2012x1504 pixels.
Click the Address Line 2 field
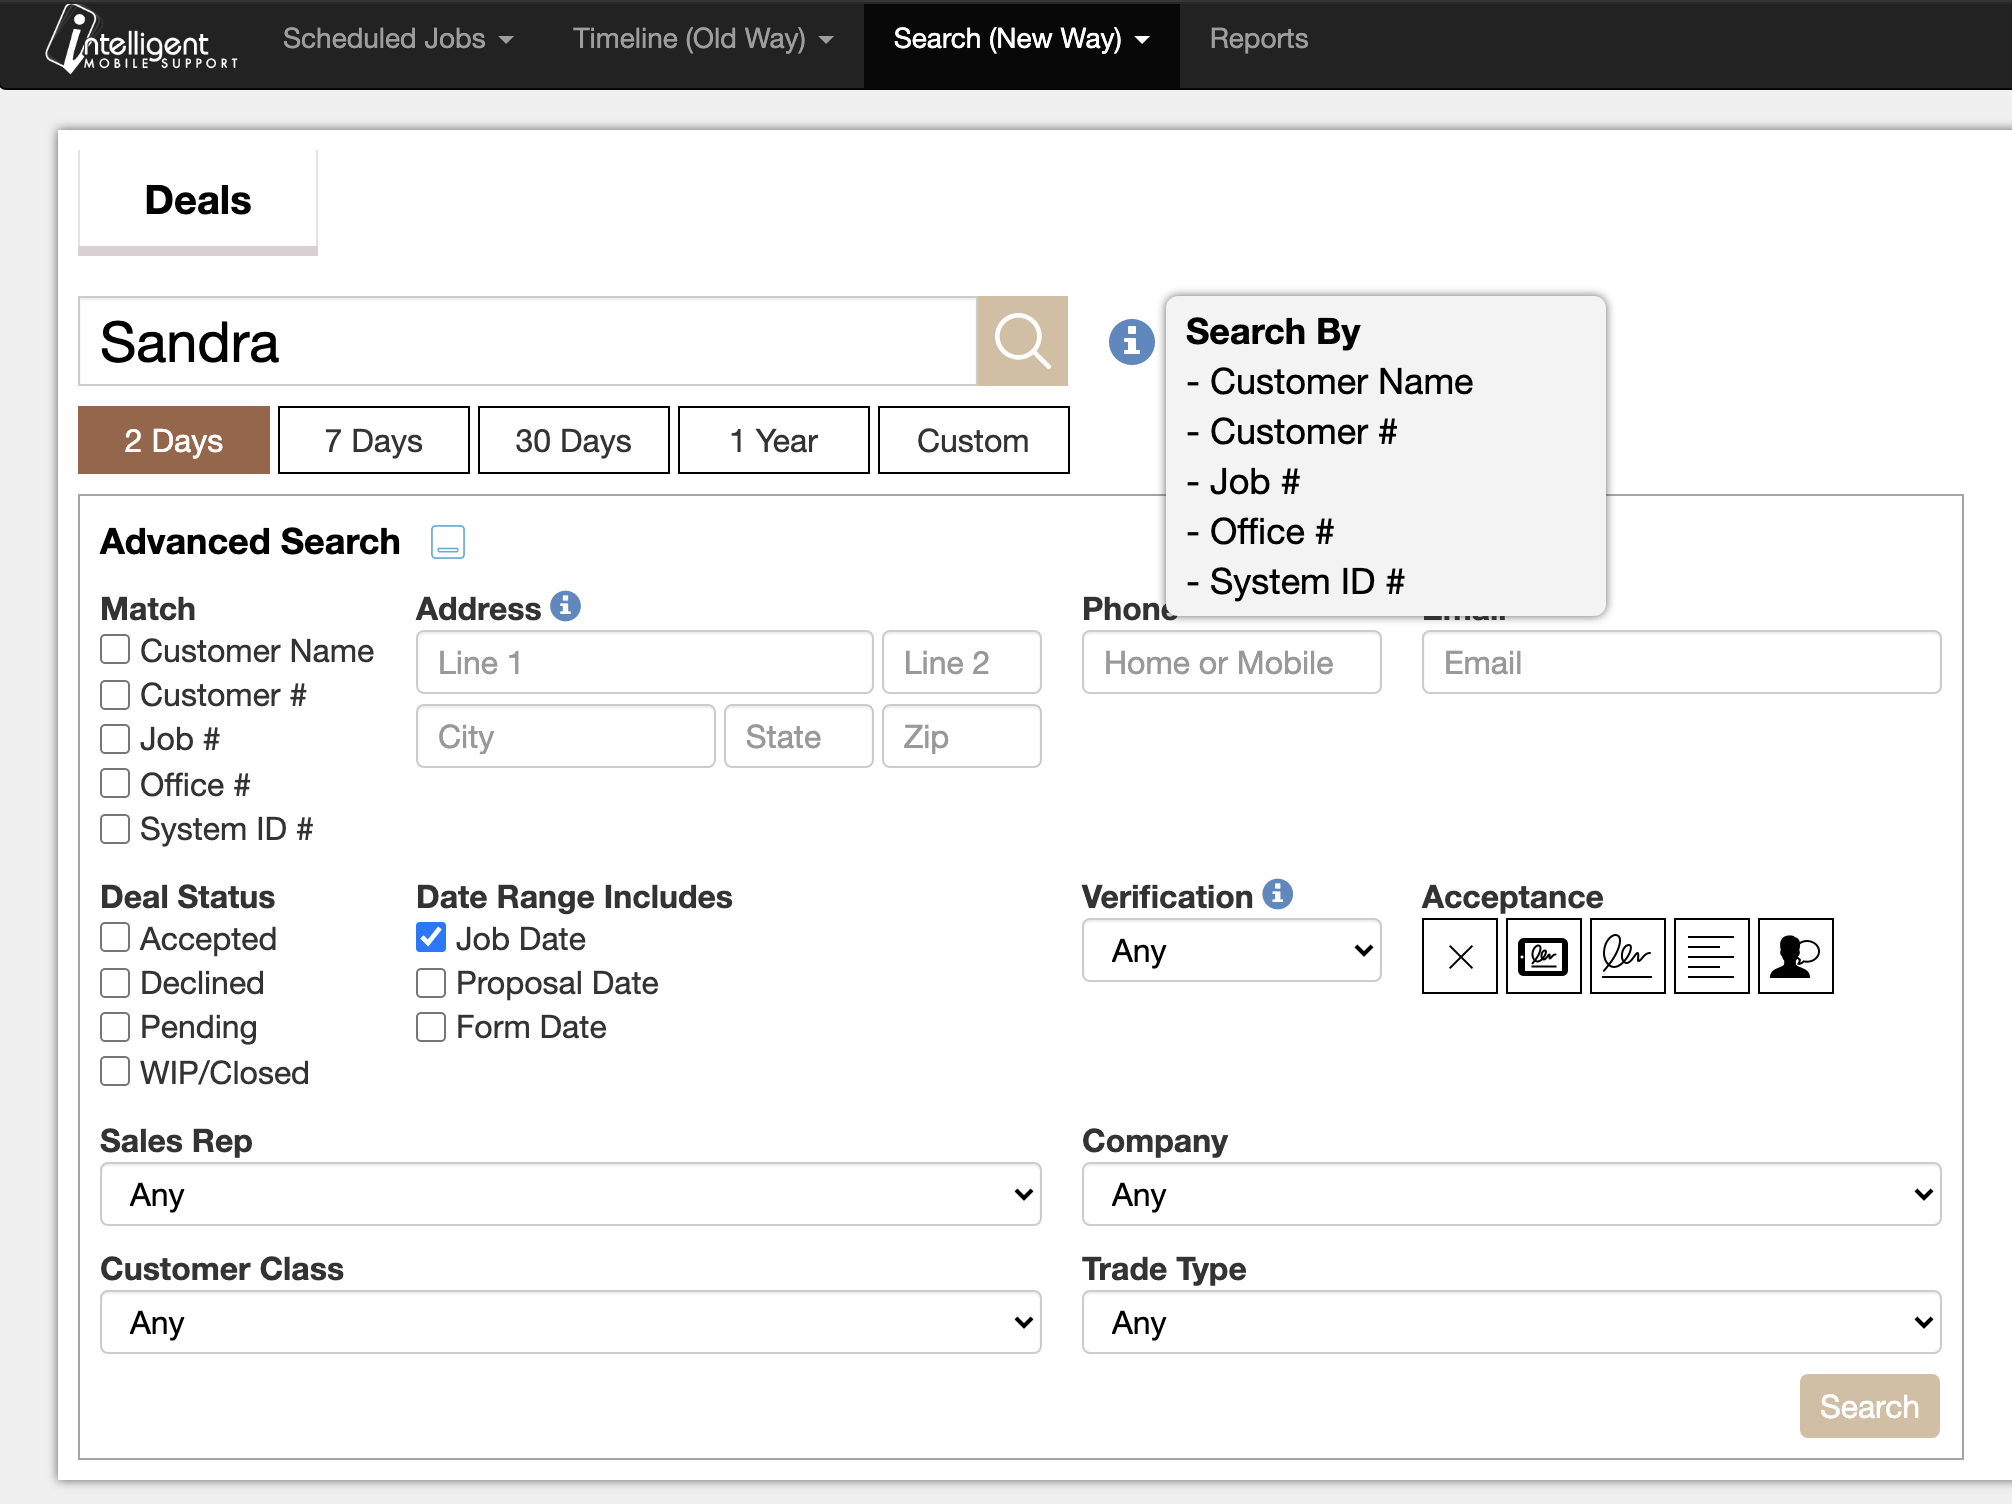click(x=962, y=662)
